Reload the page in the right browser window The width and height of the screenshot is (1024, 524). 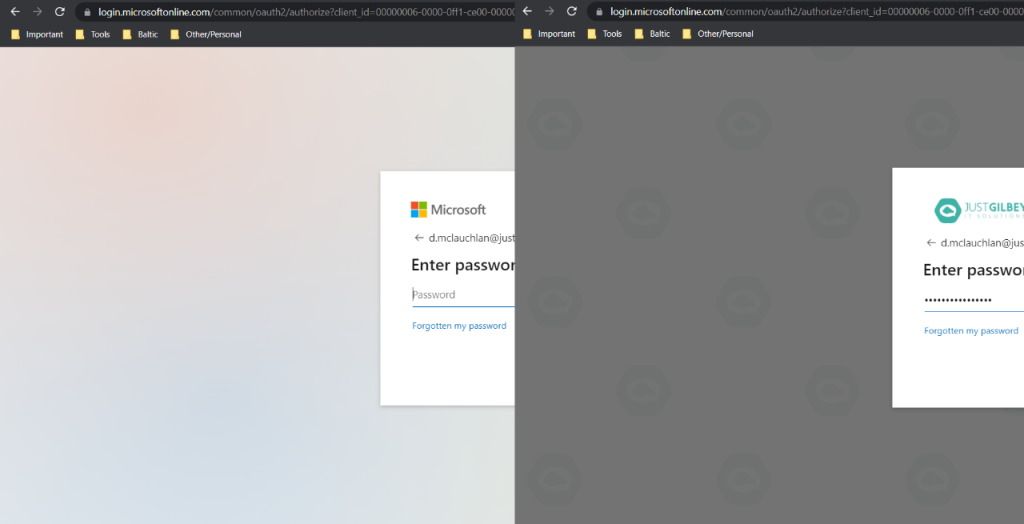[x=571, y=11]
